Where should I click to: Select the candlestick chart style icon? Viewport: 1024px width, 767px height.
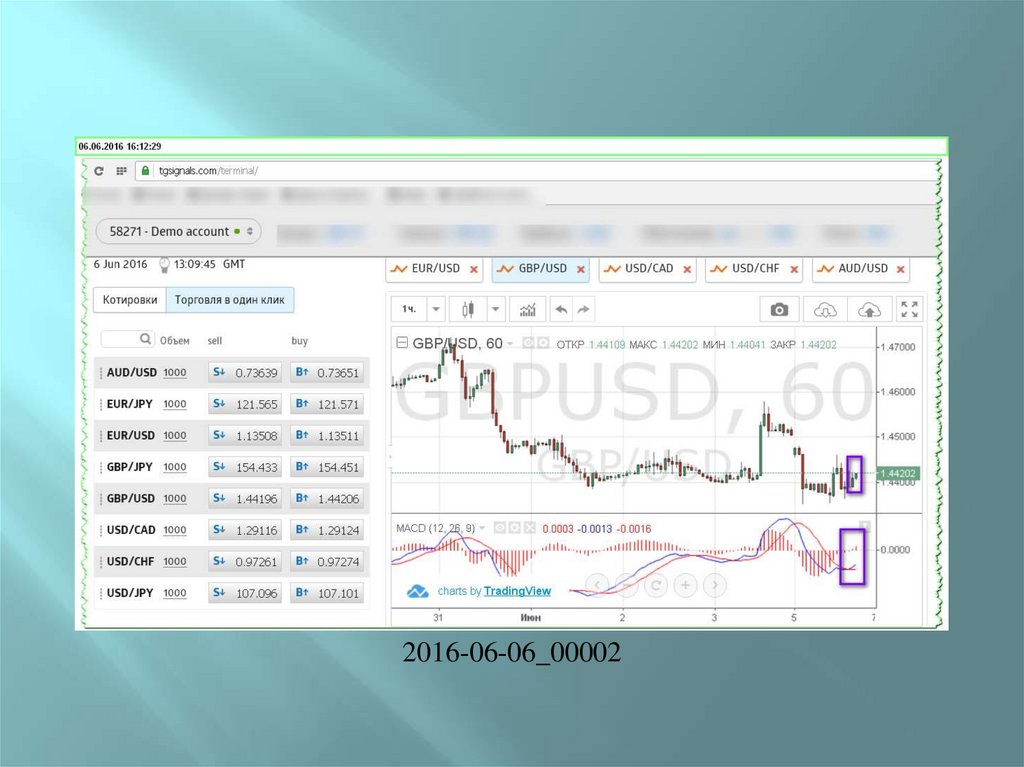[468, 309]
